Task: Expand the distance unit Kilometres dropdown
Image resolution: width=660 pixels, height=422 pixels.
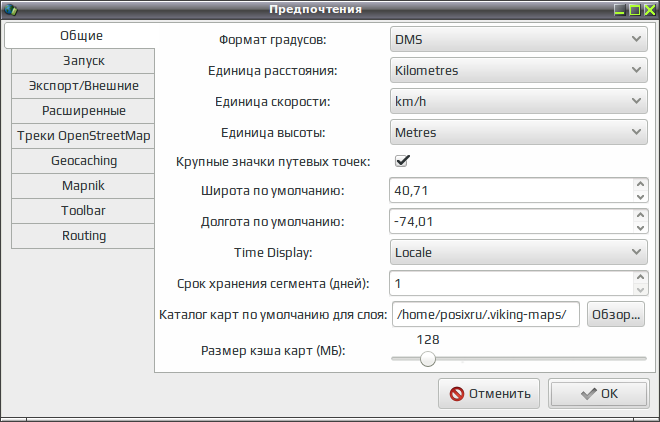Action: pos(519,70)
